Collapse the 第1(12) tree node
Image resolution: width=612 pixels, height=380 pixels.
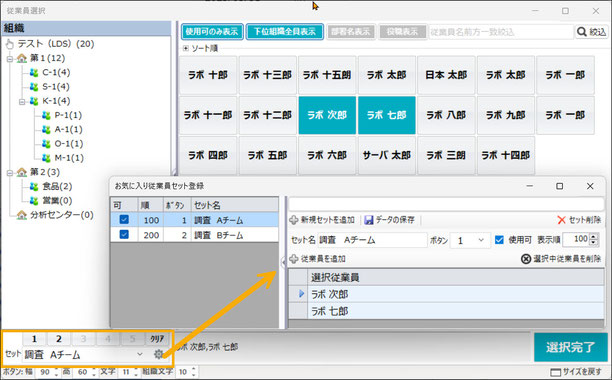click(10, 59)
